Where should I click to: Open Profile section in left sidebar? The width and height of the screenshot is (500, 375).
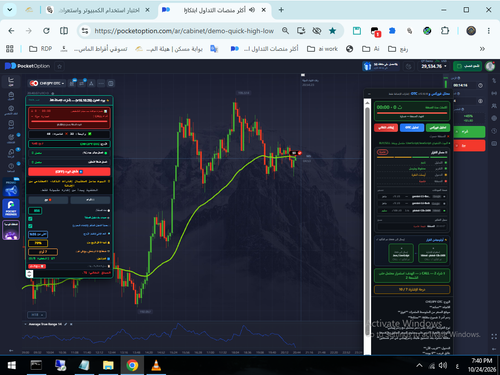[x=11, y=110]
